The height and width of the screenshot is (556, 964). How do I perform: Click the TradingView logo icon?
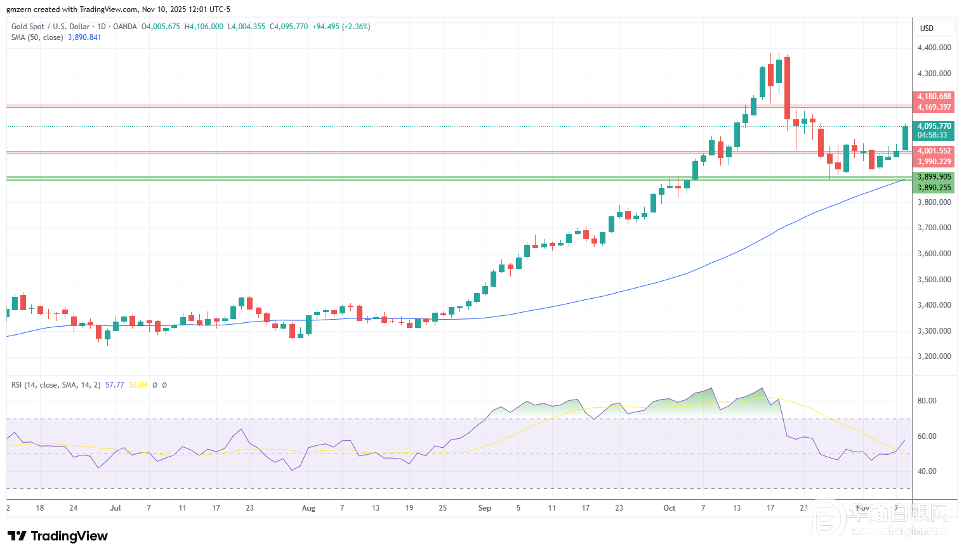pos(20,536)
